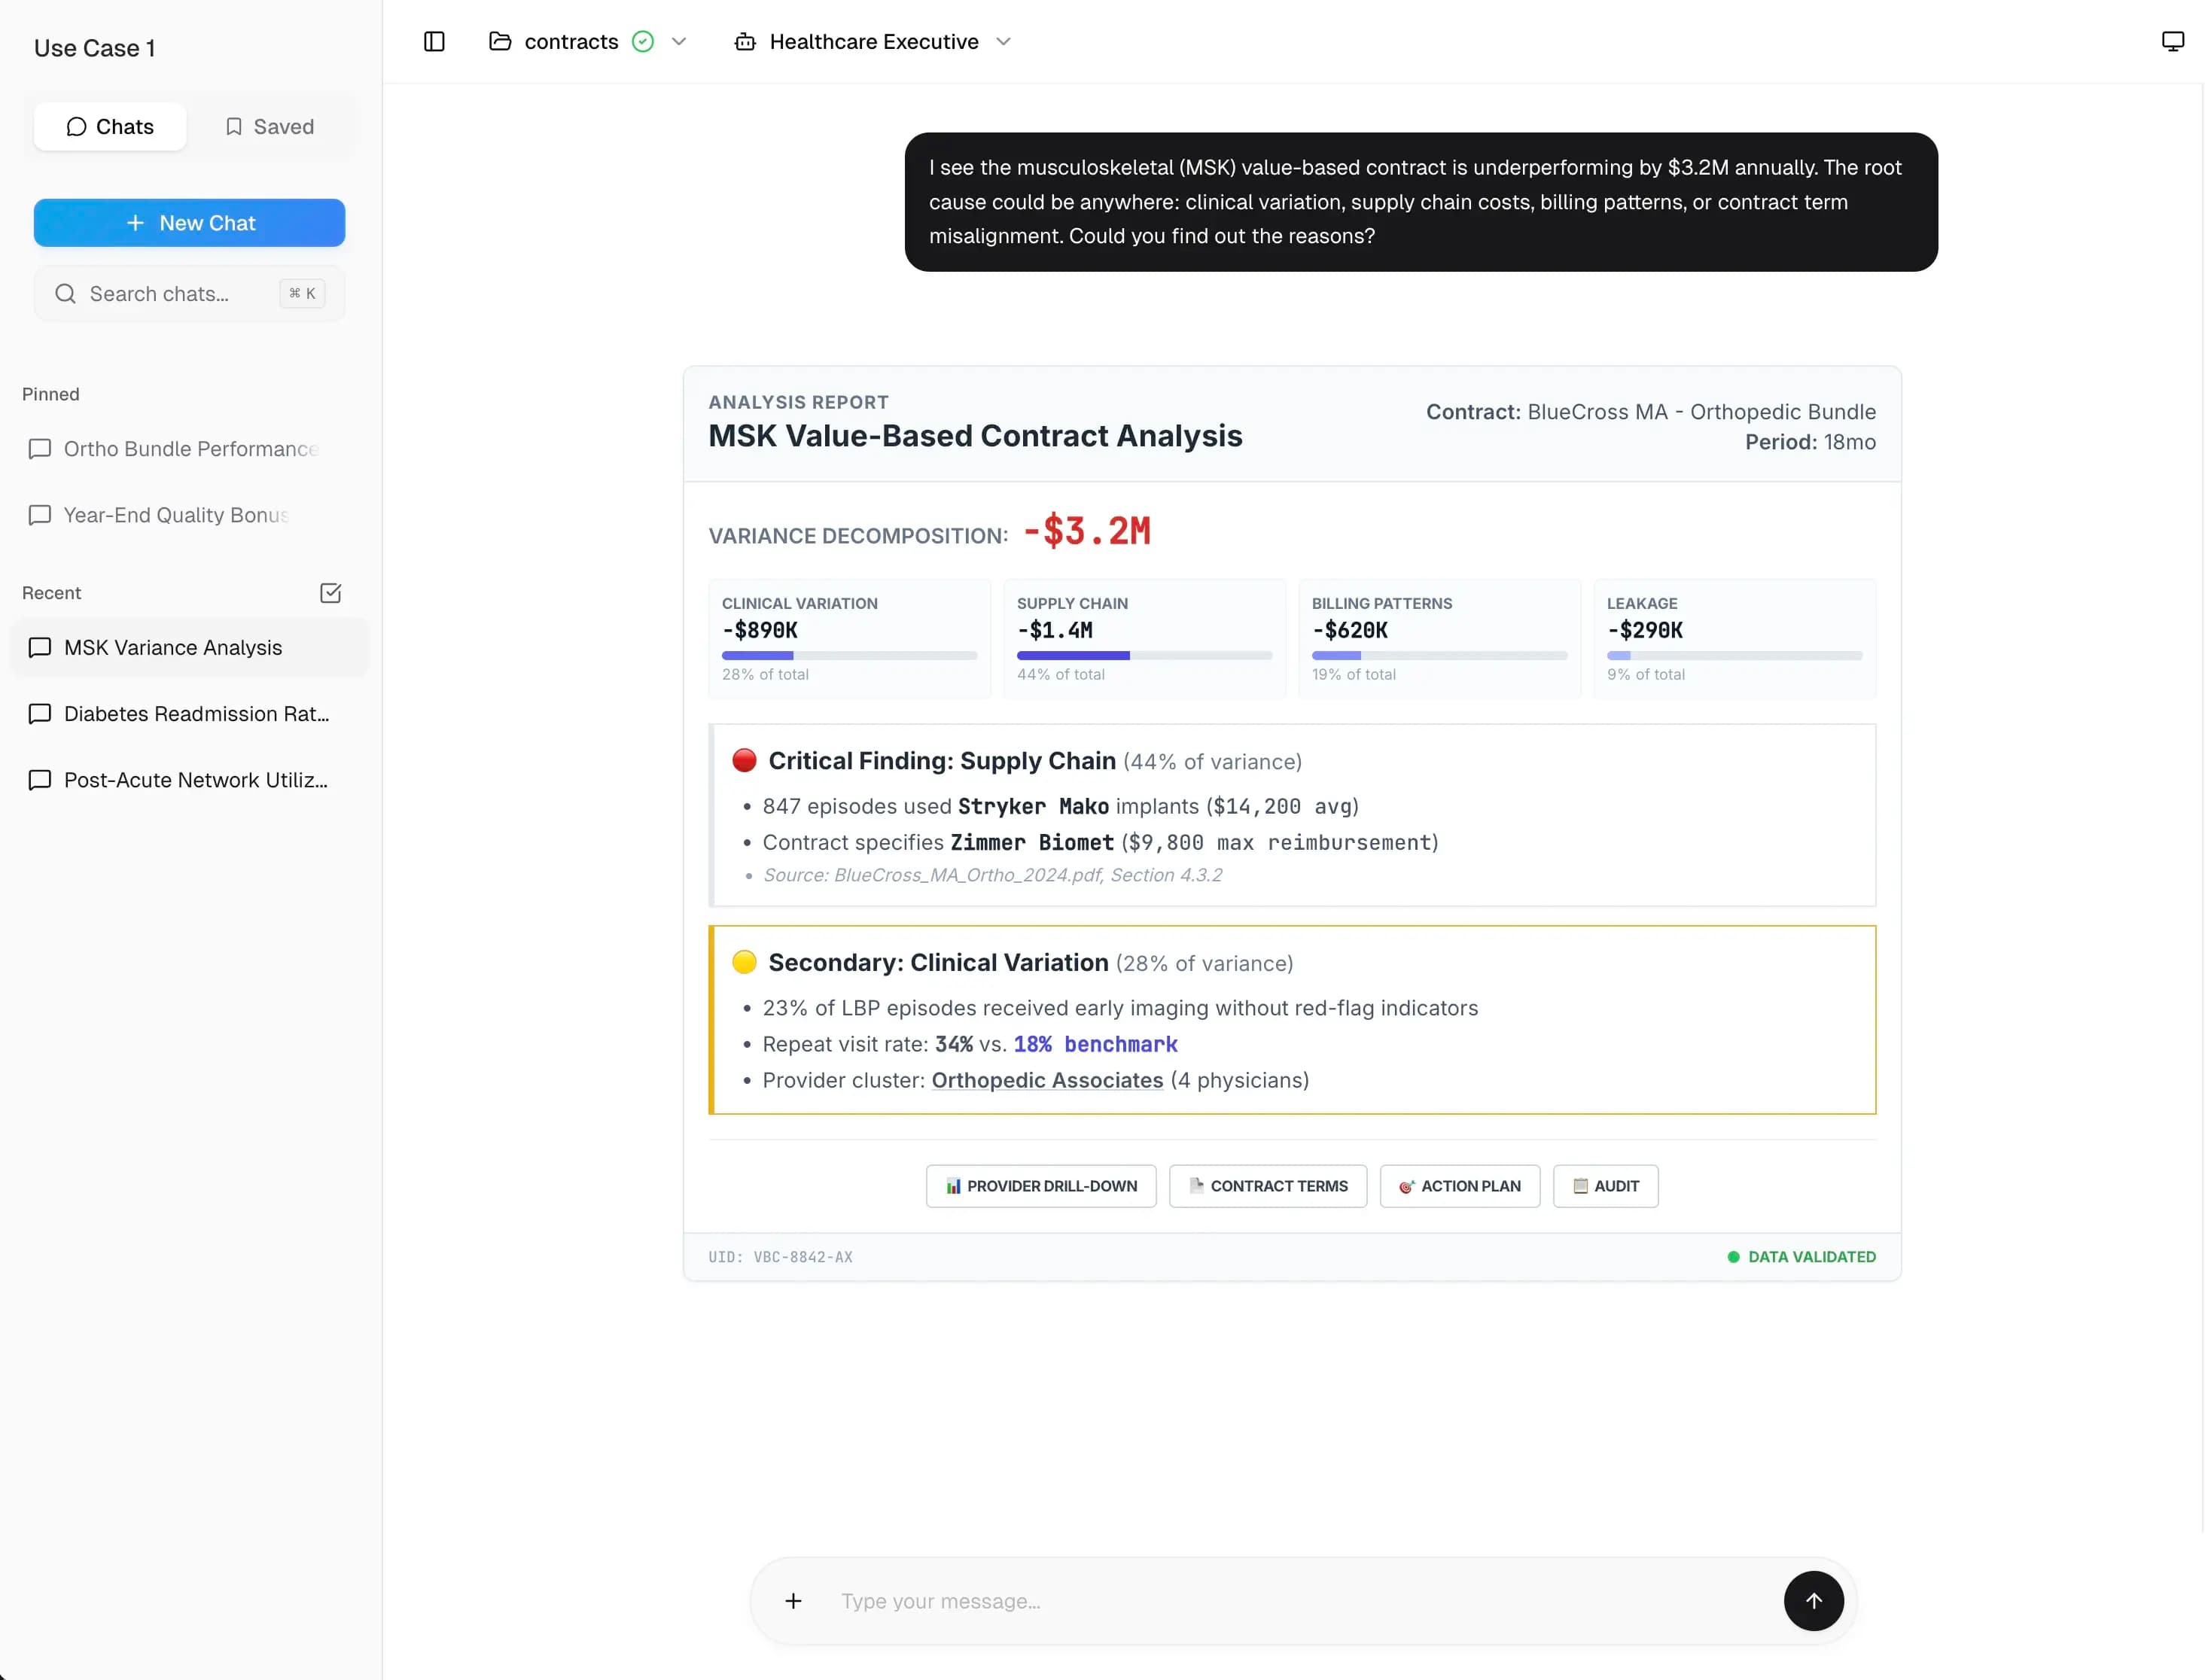Click the plus icon in the message bar

pos(793,1601)
